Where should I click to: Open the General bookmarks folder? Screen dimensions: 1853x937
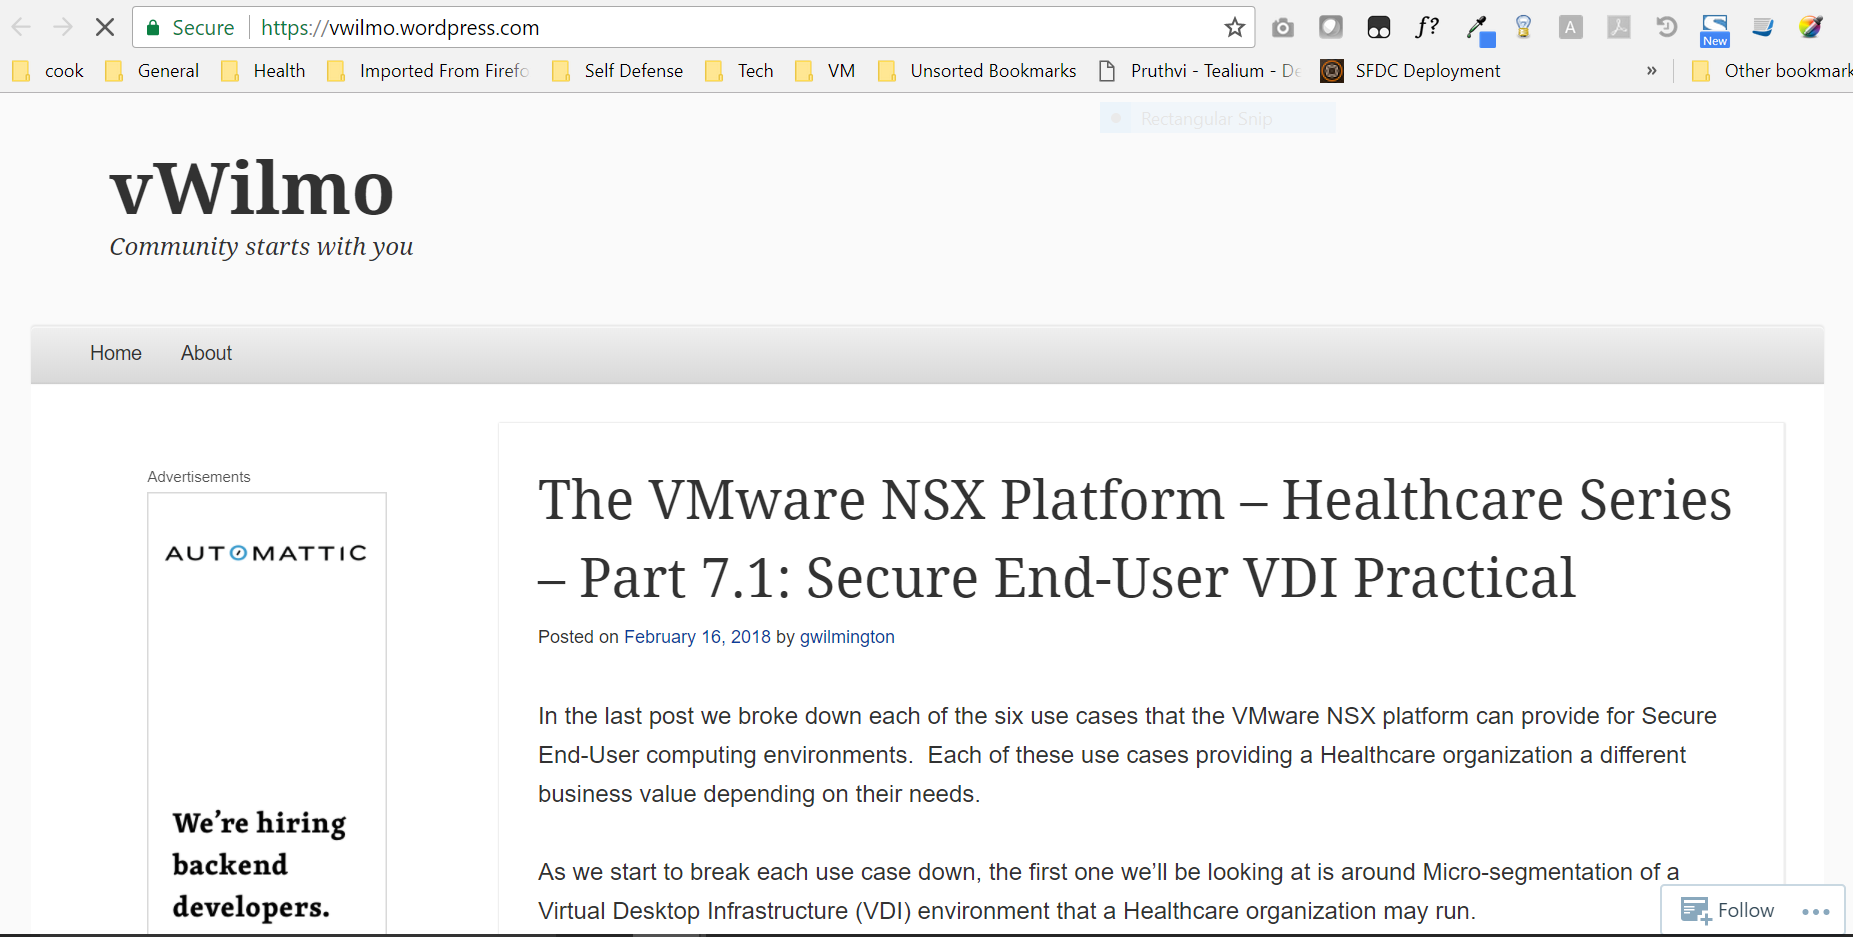152,71
